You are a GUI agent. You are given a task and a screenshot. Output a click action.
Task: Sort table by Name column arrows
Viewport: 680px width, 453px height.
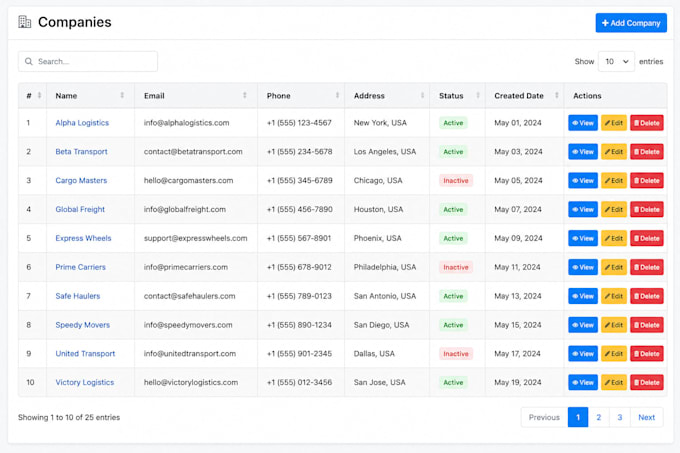122,95
